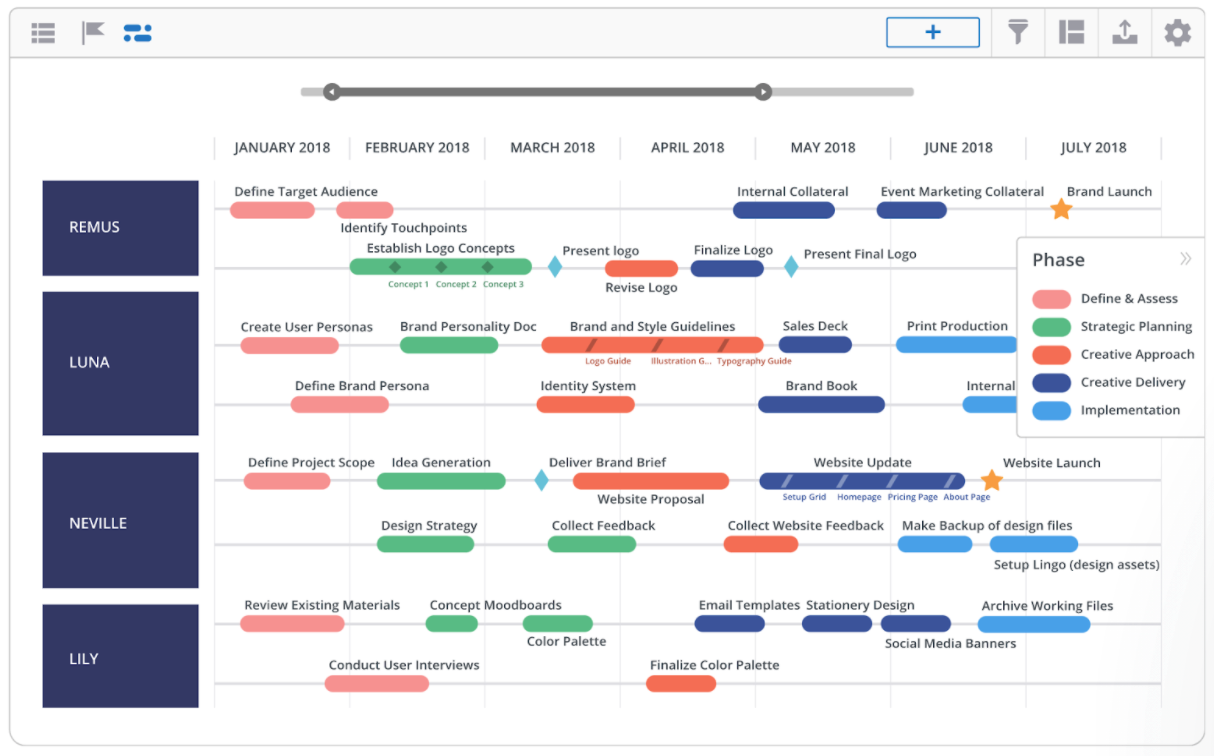This screenshot has height=756, width=1214.
Task: Toggle the Implementation phase
Action: [1051, 410]
